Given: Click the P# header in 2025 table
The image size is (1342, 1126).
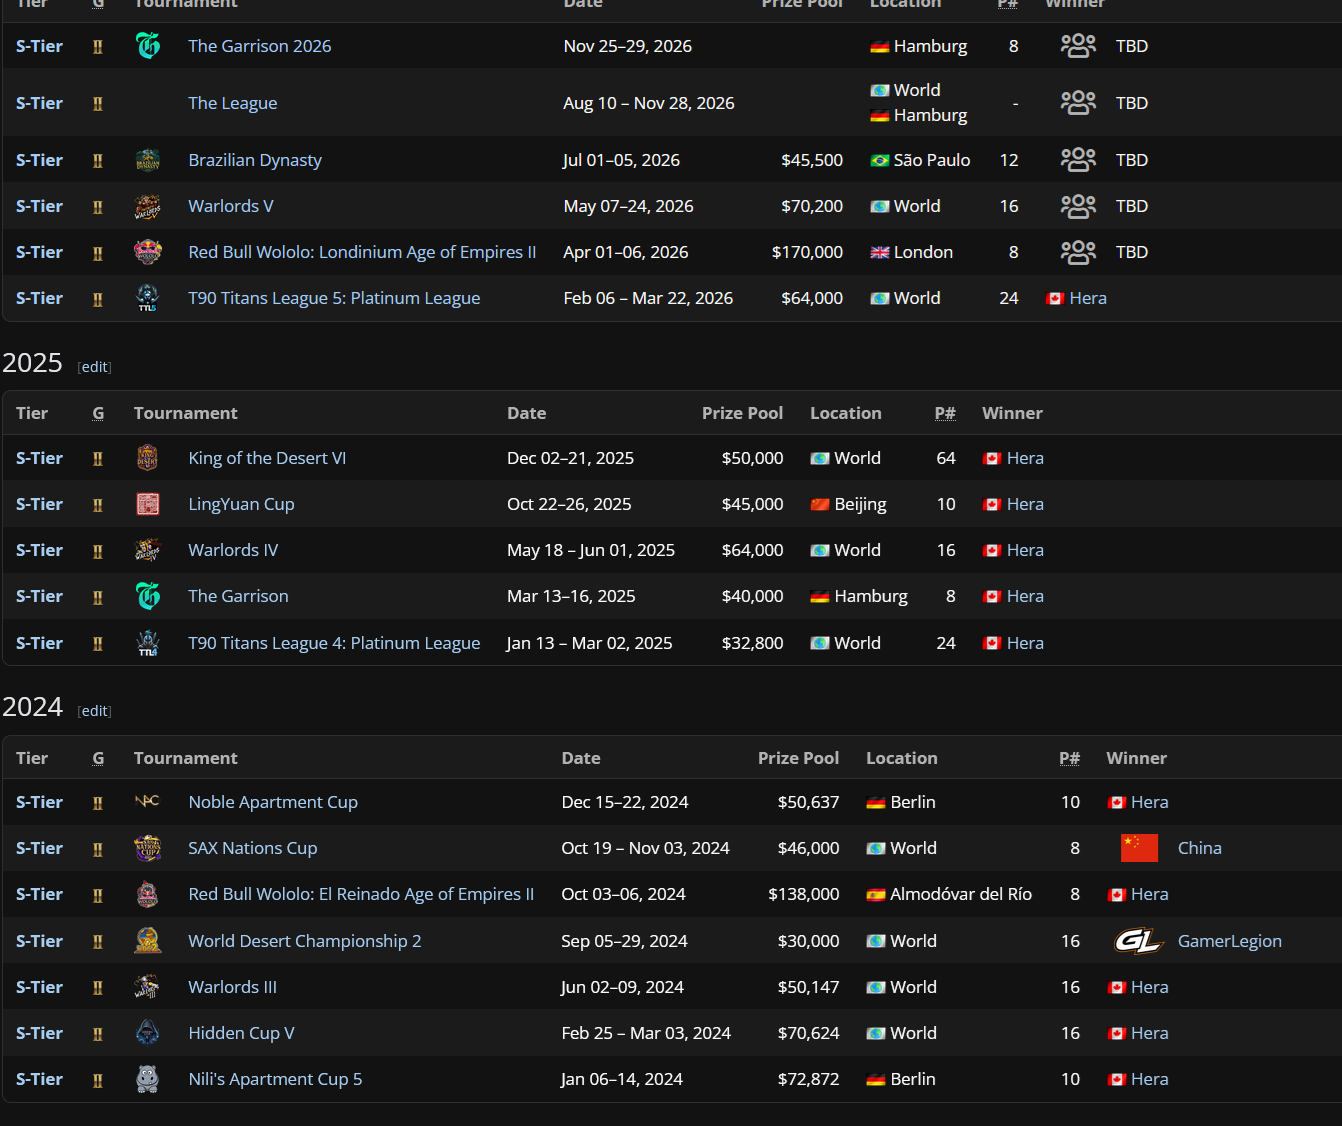Looking at the screenshot, I should click(945, 413).
